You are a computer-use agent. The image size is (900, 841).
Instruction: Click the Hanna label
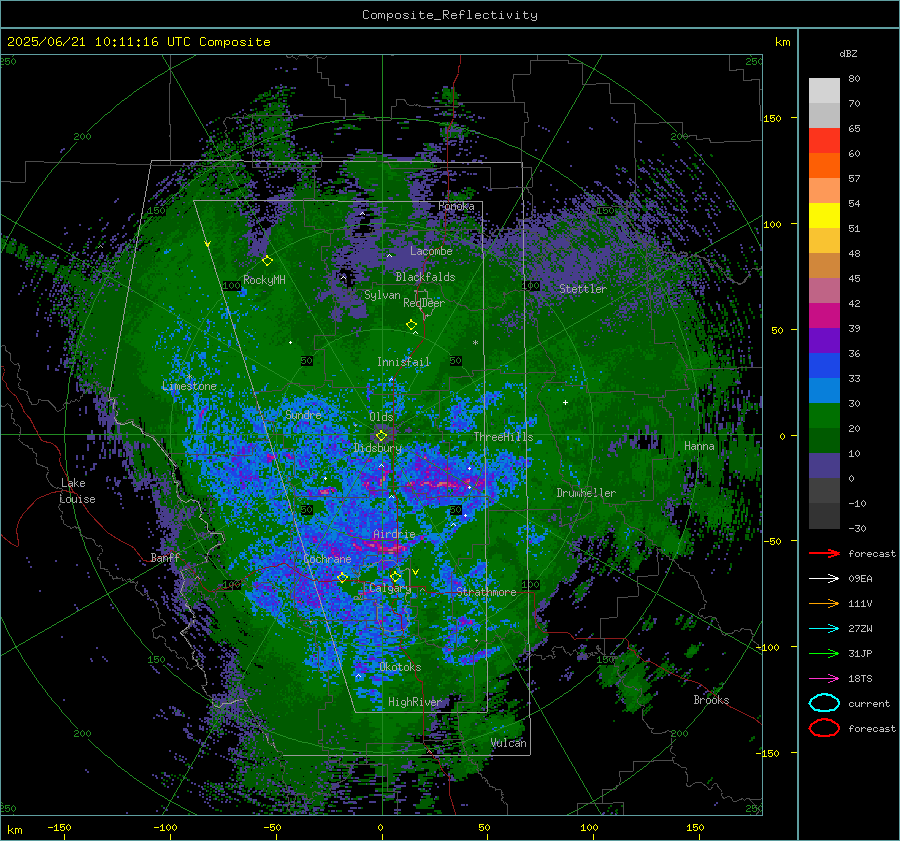click(699, 446)
